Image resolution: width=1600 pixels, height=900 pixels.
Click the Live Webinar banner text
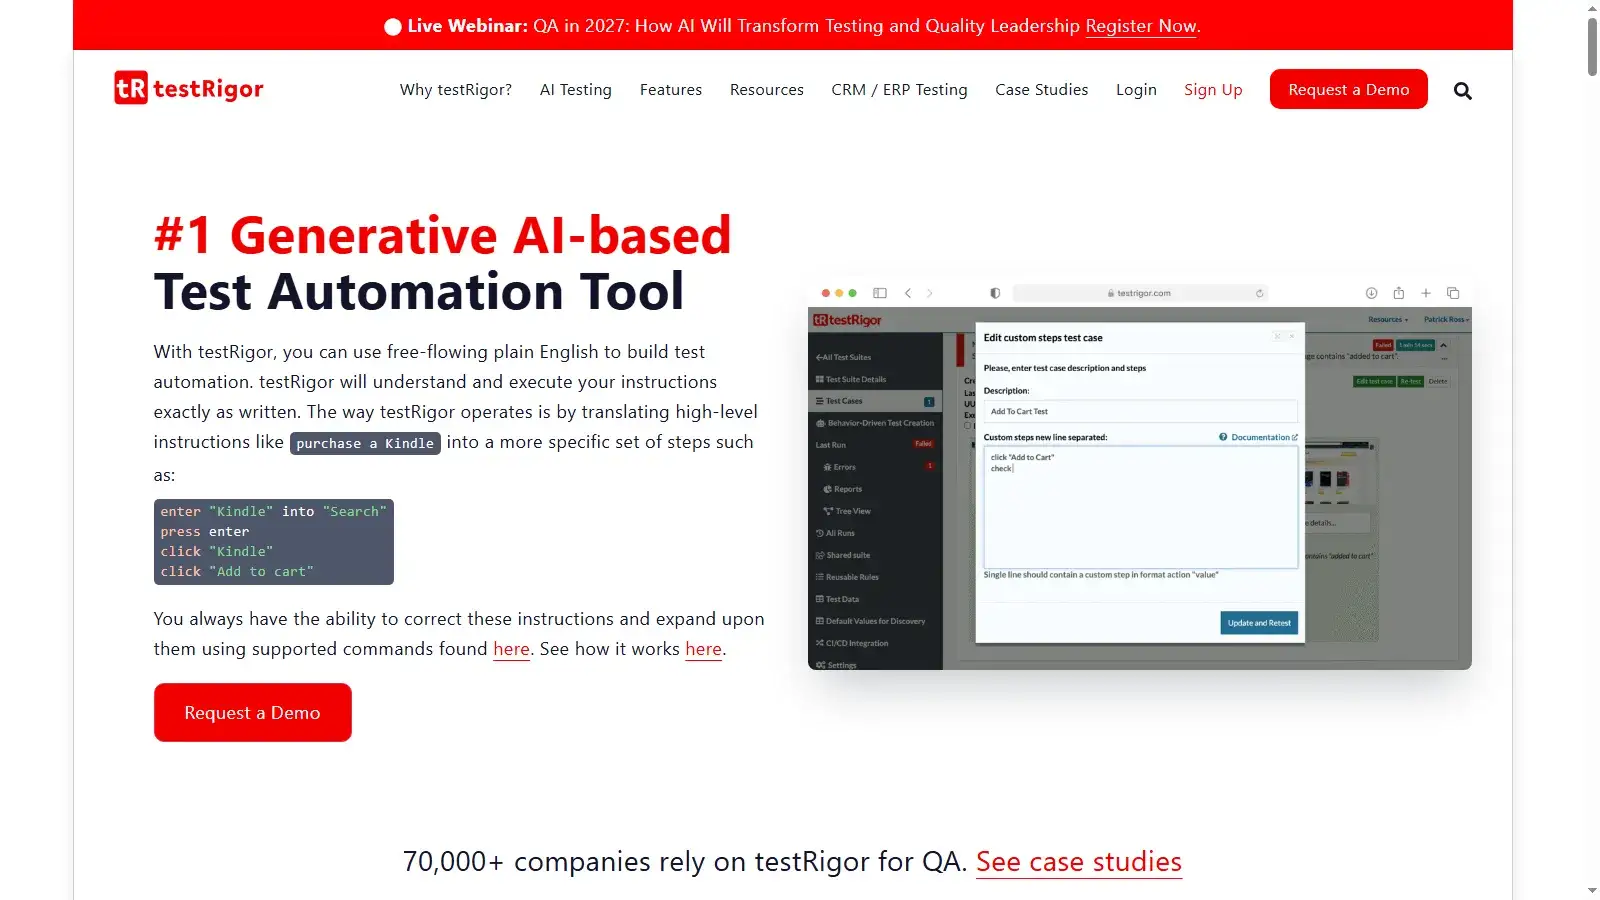(x=793, y=26)
